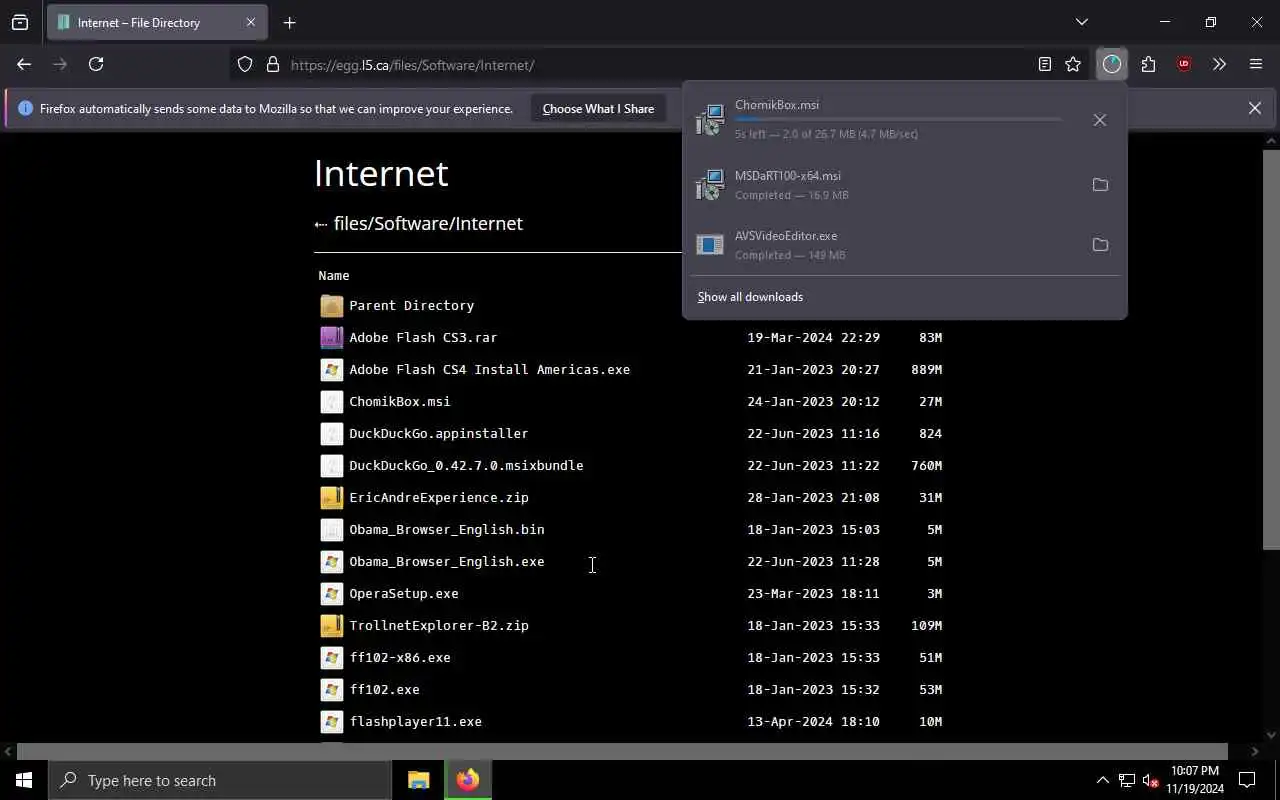Screen dimensions: 1280x800
Task: Show MSDaRT100-x64.msi in folder
Action: coord(1100,185)
